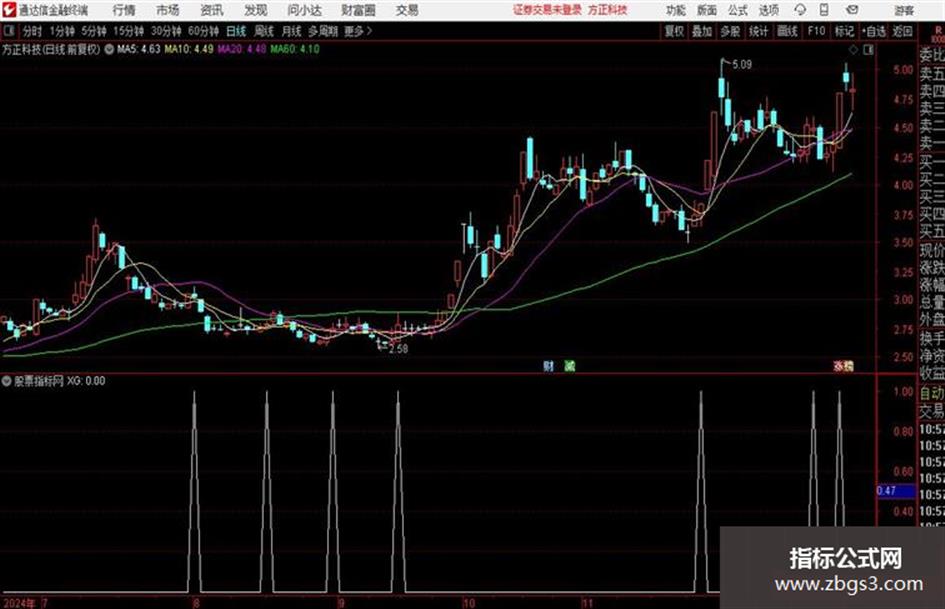Click the 标记 mark toolbar button

tap(844, 31)
